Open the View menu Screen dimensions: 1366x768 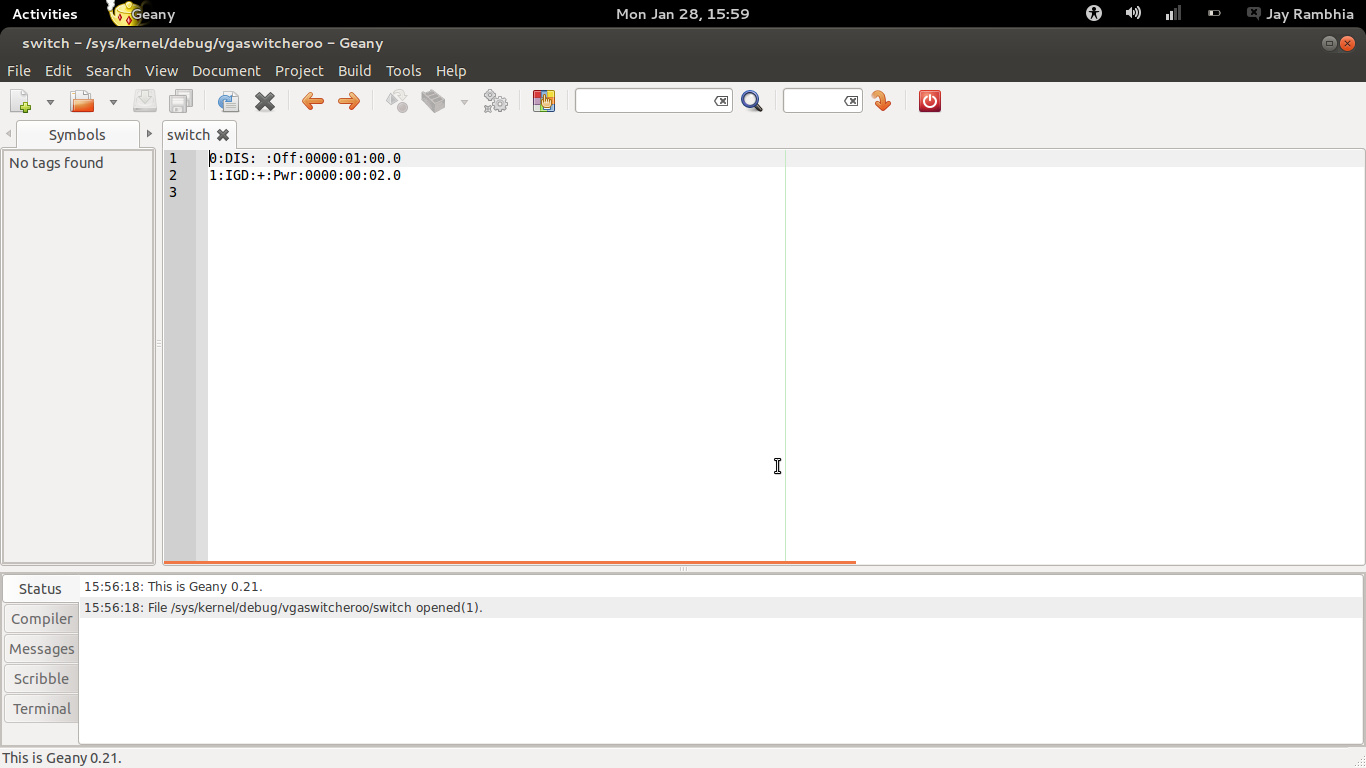pyautogui.click(x=161, y=71)
